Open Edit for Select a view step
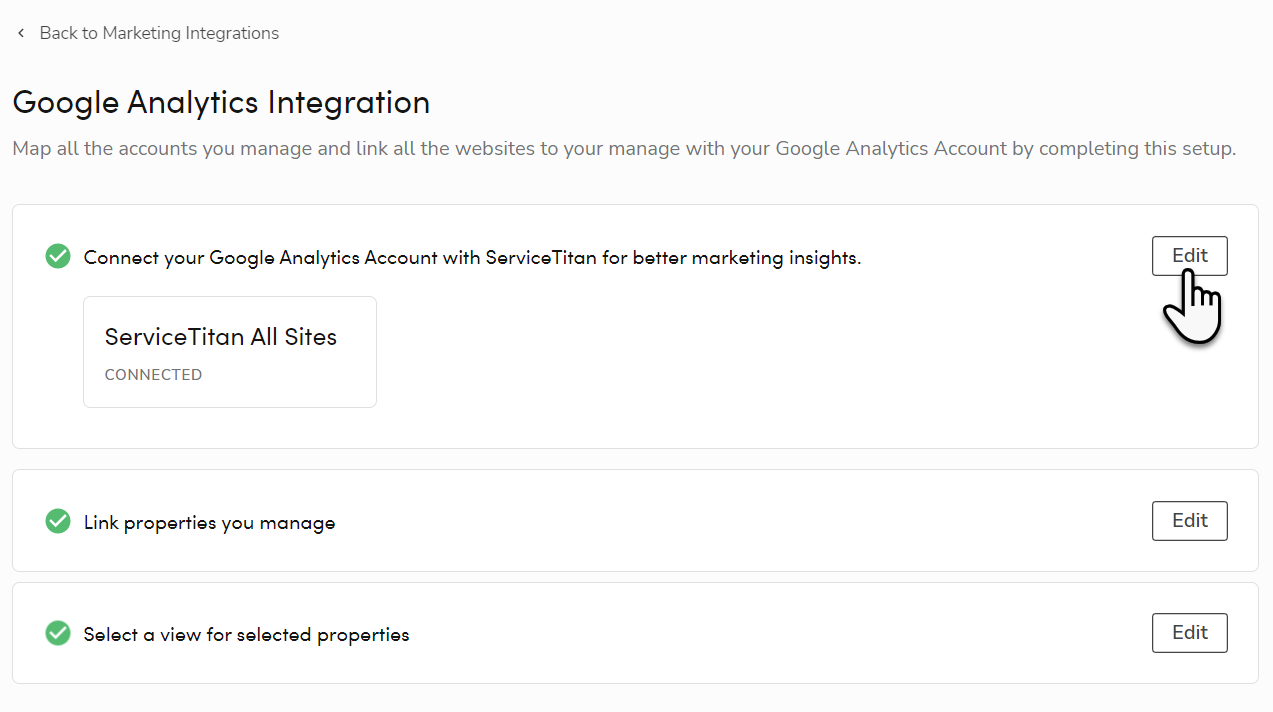The width and height of the screenshot is (1273, 712). coord(1189,633)
